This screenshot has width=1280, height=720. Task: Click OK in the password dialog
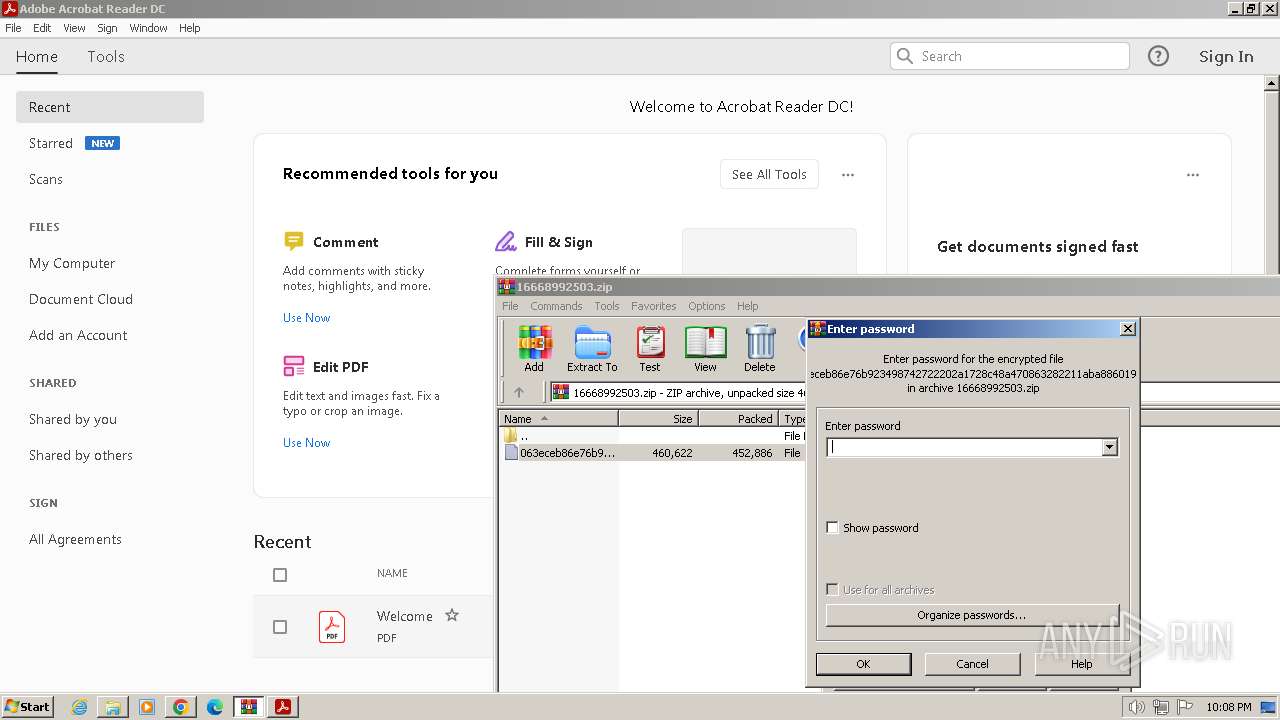[x=863, y=664]
